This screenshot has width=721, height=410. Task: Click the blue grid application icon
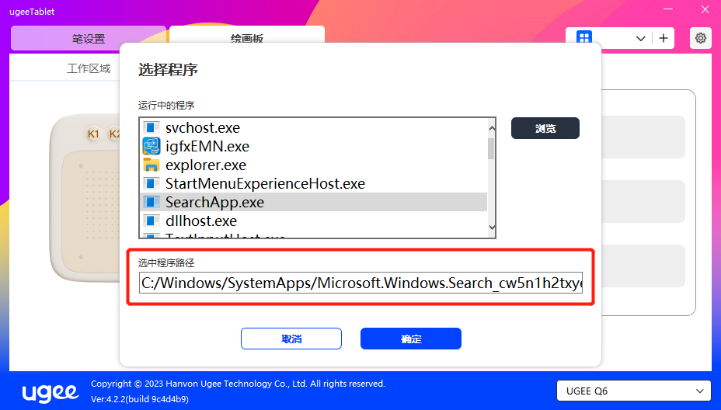[x=584, y=37]
